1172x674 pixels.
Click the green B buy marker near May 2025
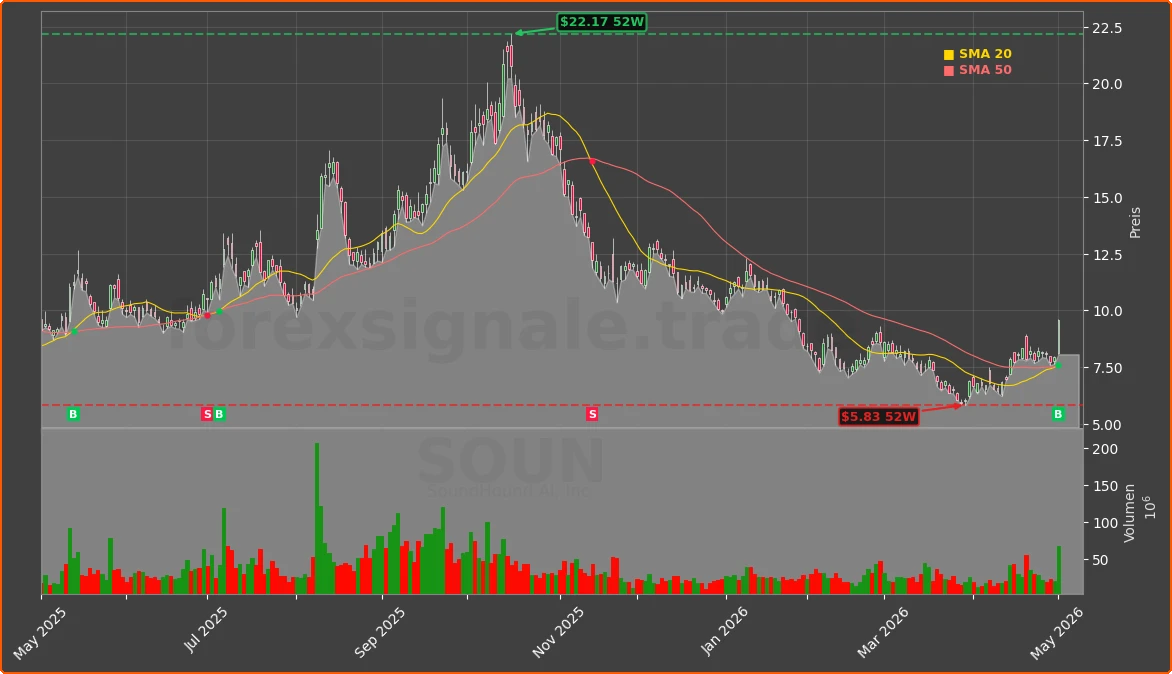(73, 414)
